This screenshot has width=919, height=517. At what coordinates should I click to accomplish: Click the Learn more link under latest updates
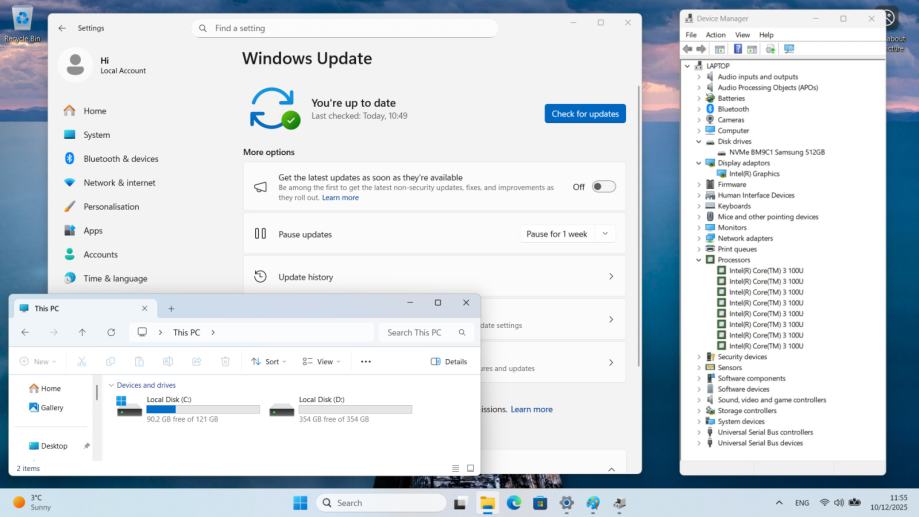340,198
